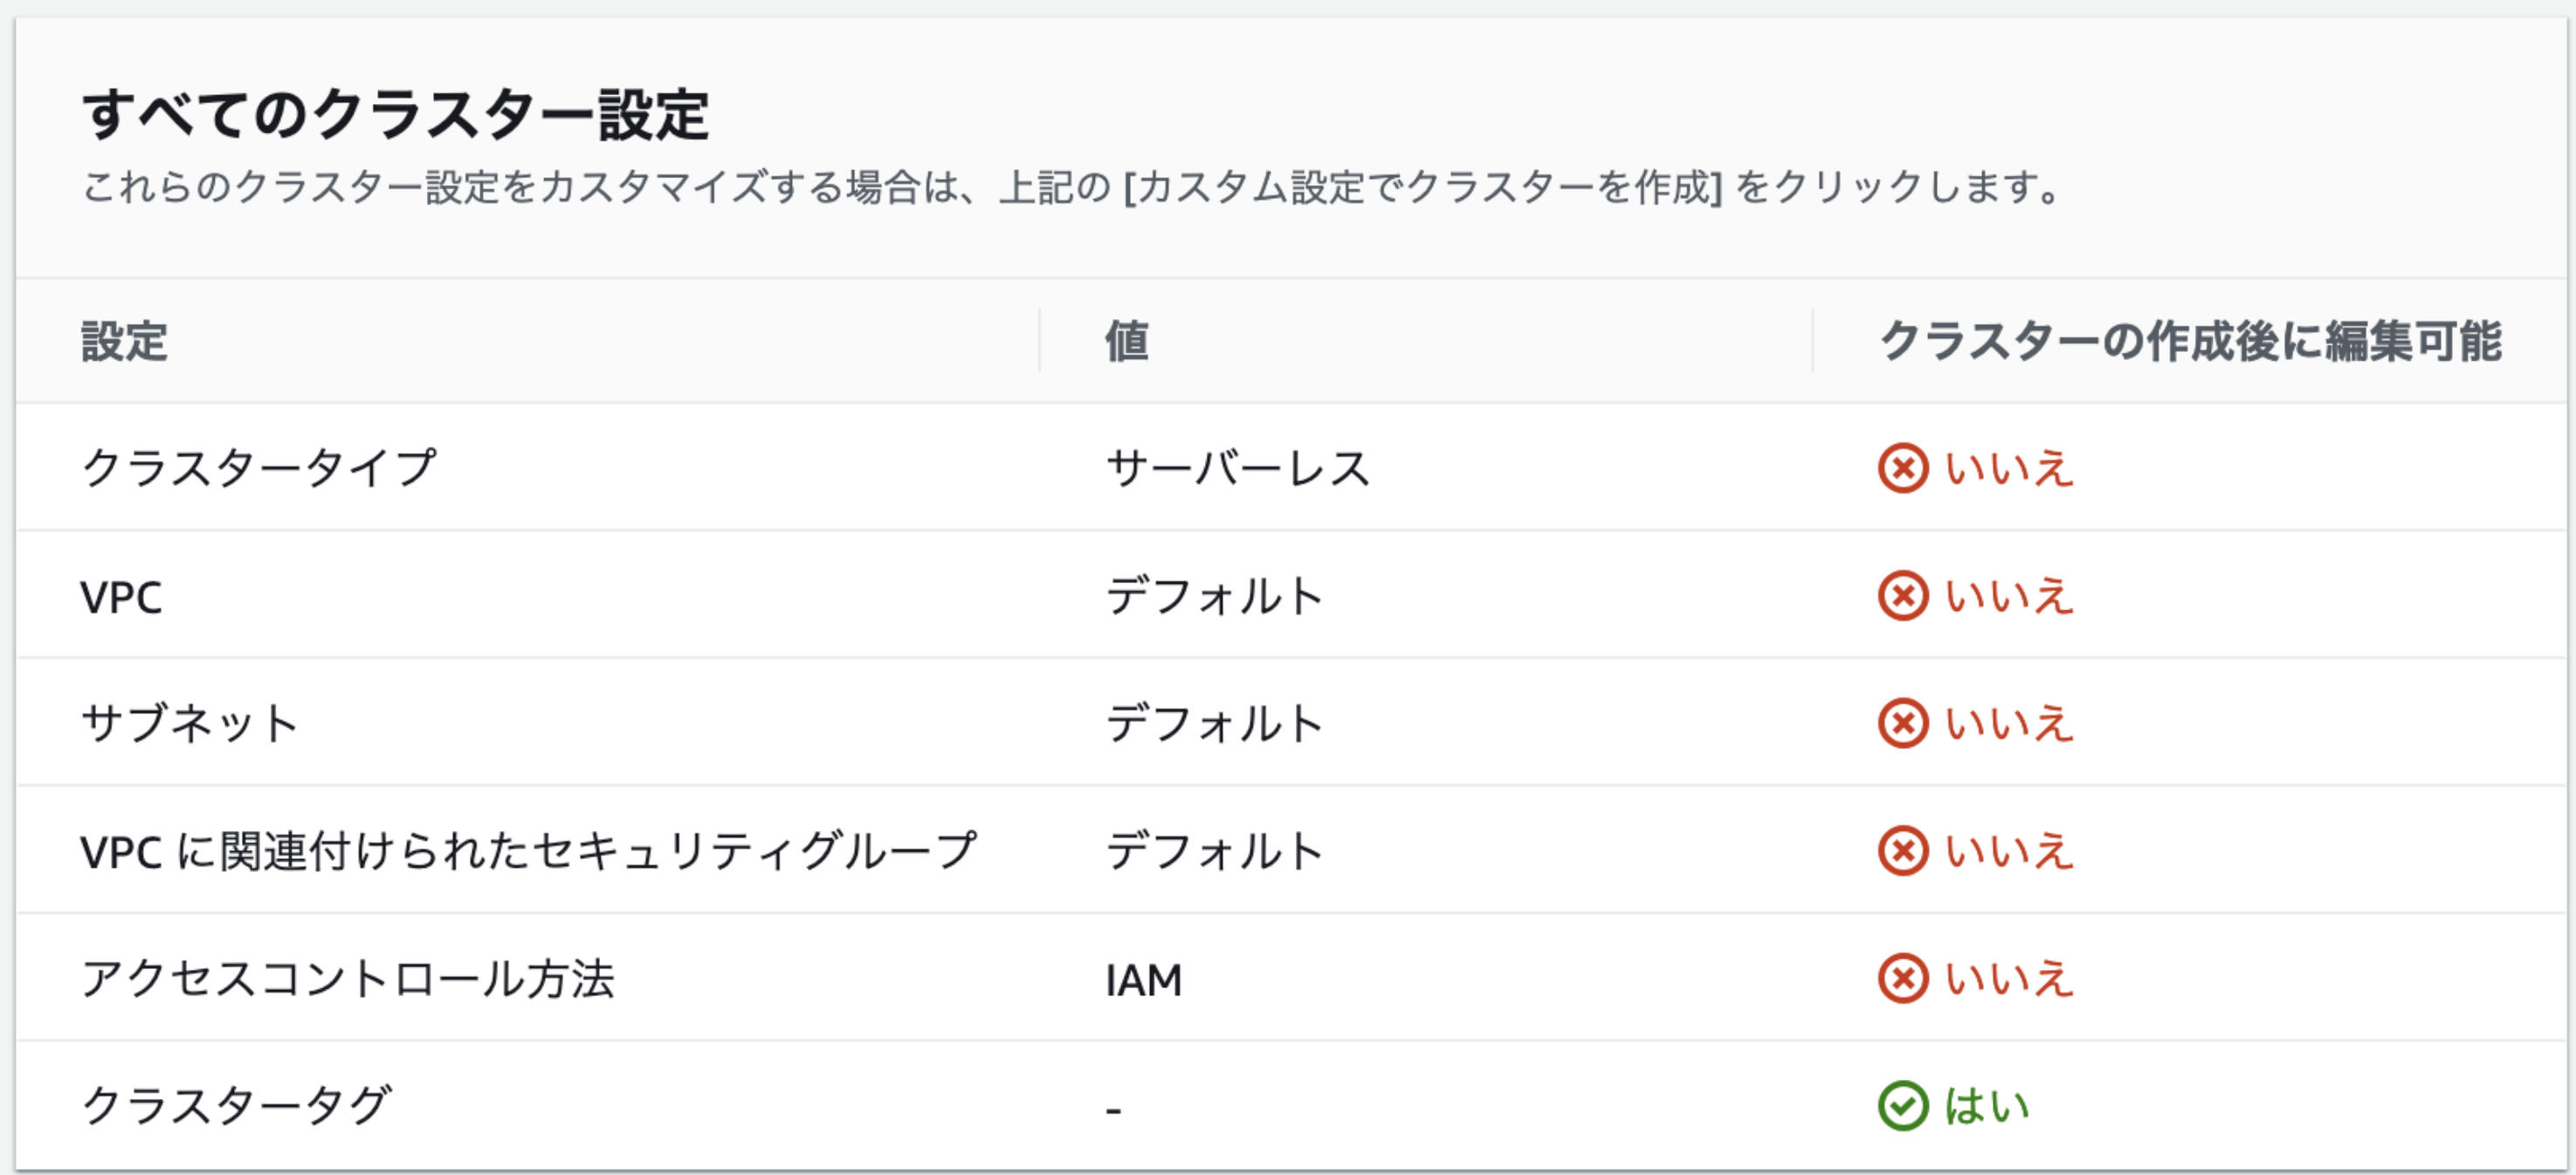The width and height of the screenshot is (2576, 1175).
Task: Click the はい text in クラスタータグ row
Action: pos(1986,1106)
